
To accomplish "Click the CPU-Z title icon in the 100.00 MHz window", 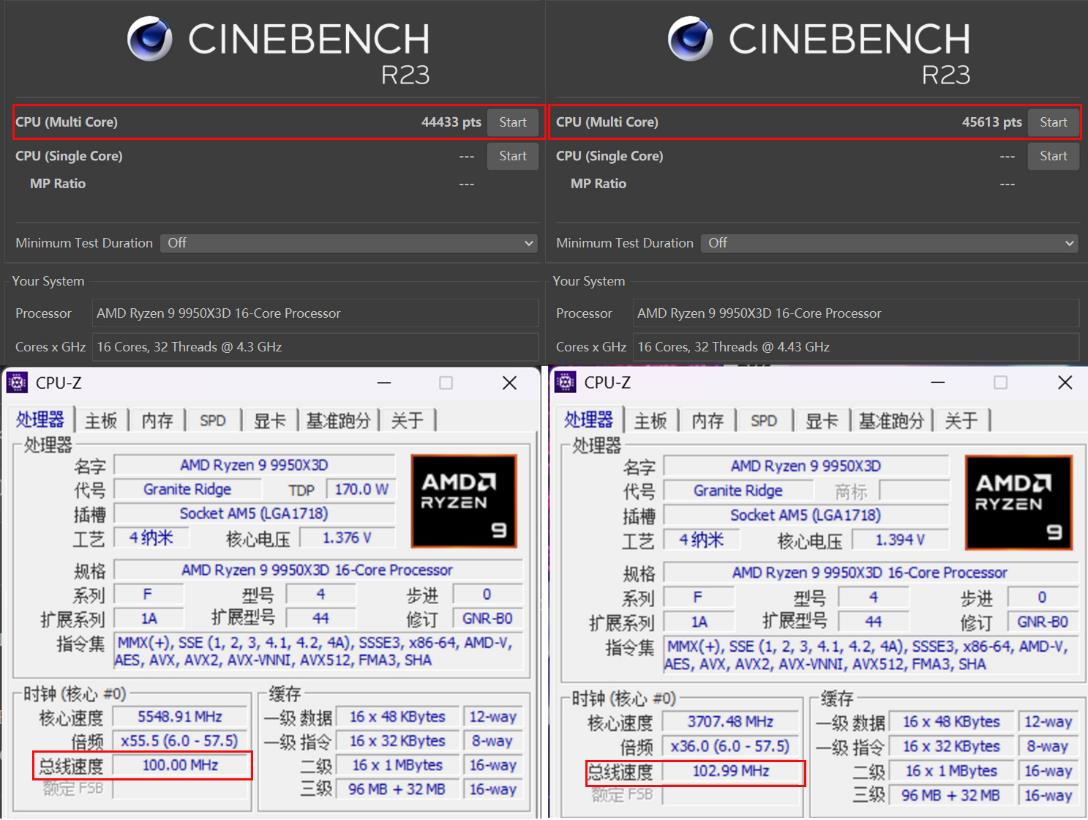I will tap(17, 382).
